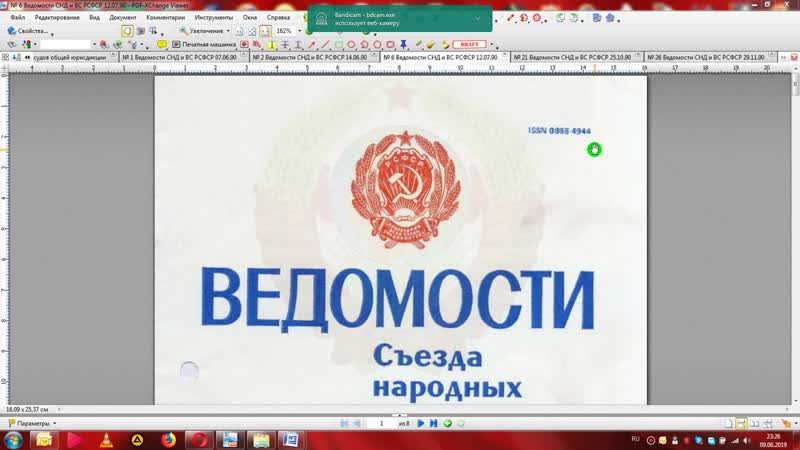The width and height of the screenshot is (800, 450).
Task: Add a sticky note comment
Action: click(x=162, y=44)
